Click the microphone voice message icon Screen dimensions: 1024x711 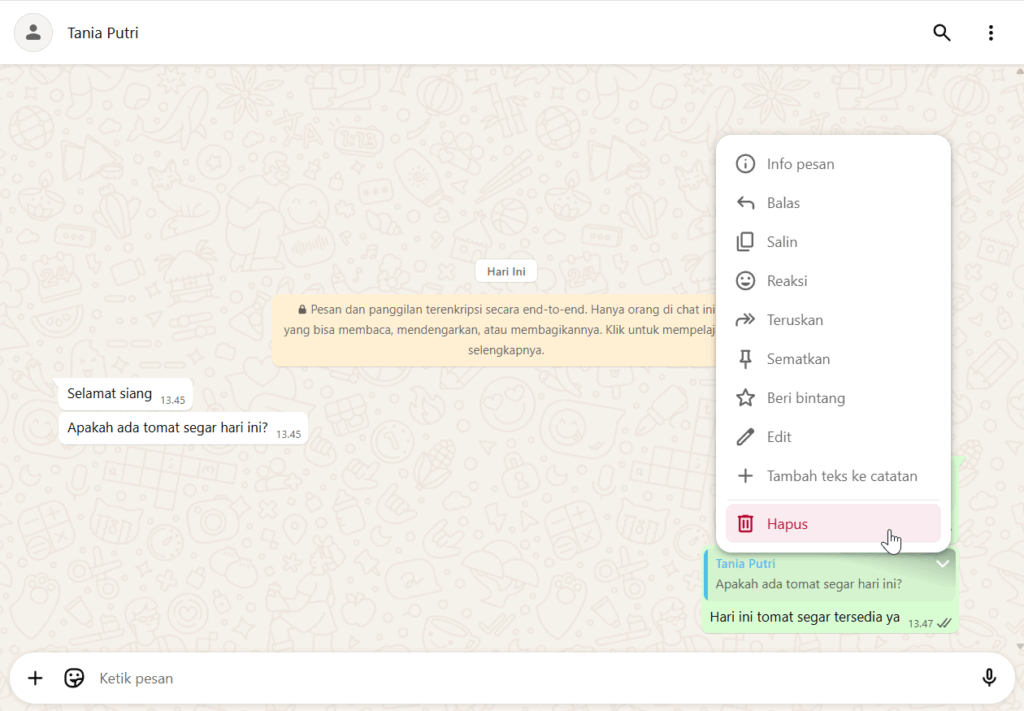click(988, 678)
